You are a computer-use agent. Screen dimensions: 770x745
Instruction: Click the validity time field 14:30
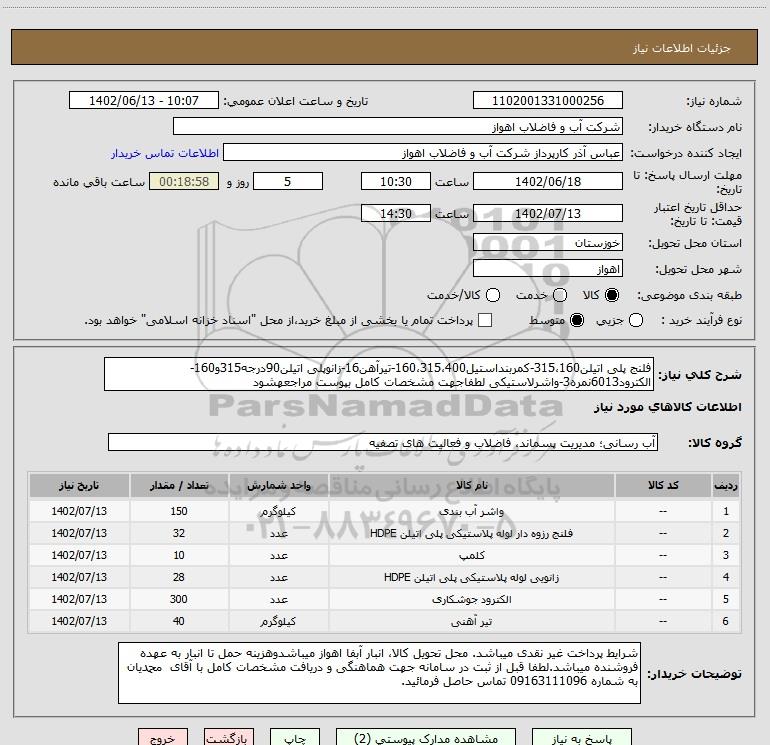[x=396, y=214]
